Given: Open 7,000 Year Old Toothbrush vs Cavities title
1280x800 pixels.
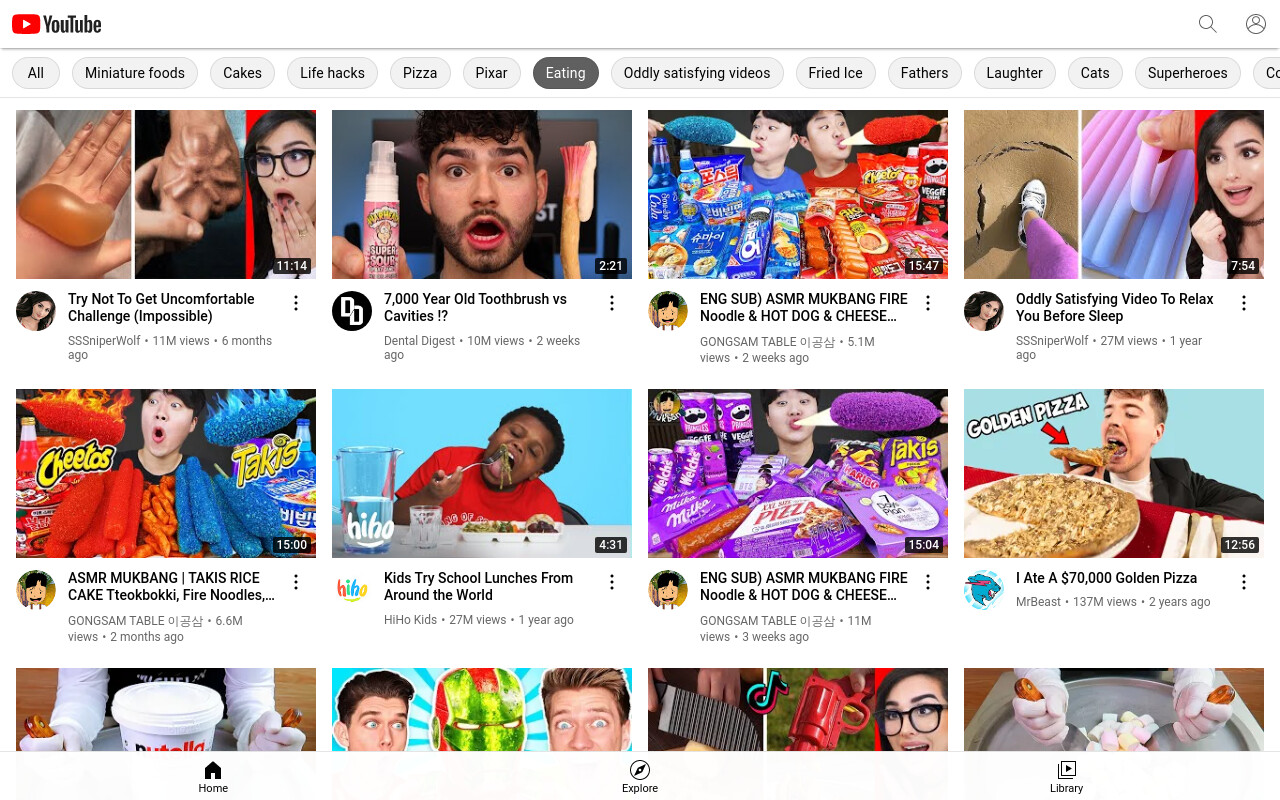Looking at the screenshot, I should click(475, 307).
